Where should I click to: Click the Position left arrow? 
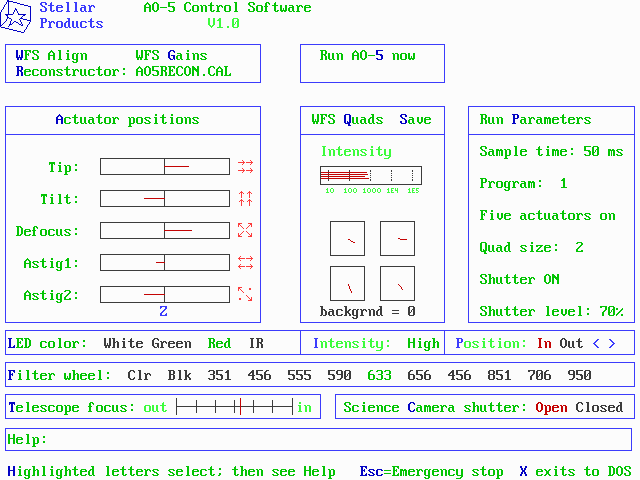pyautogui.click(x=596, y=343)
